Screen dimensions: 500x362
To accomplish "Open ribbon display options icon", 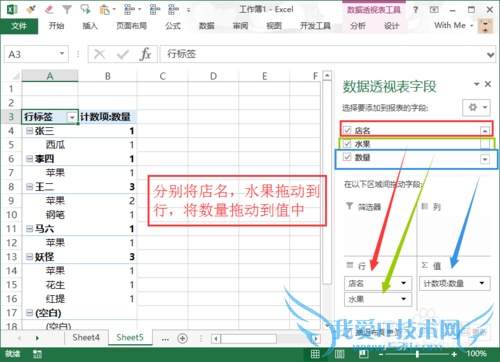I will click(434, 10).
